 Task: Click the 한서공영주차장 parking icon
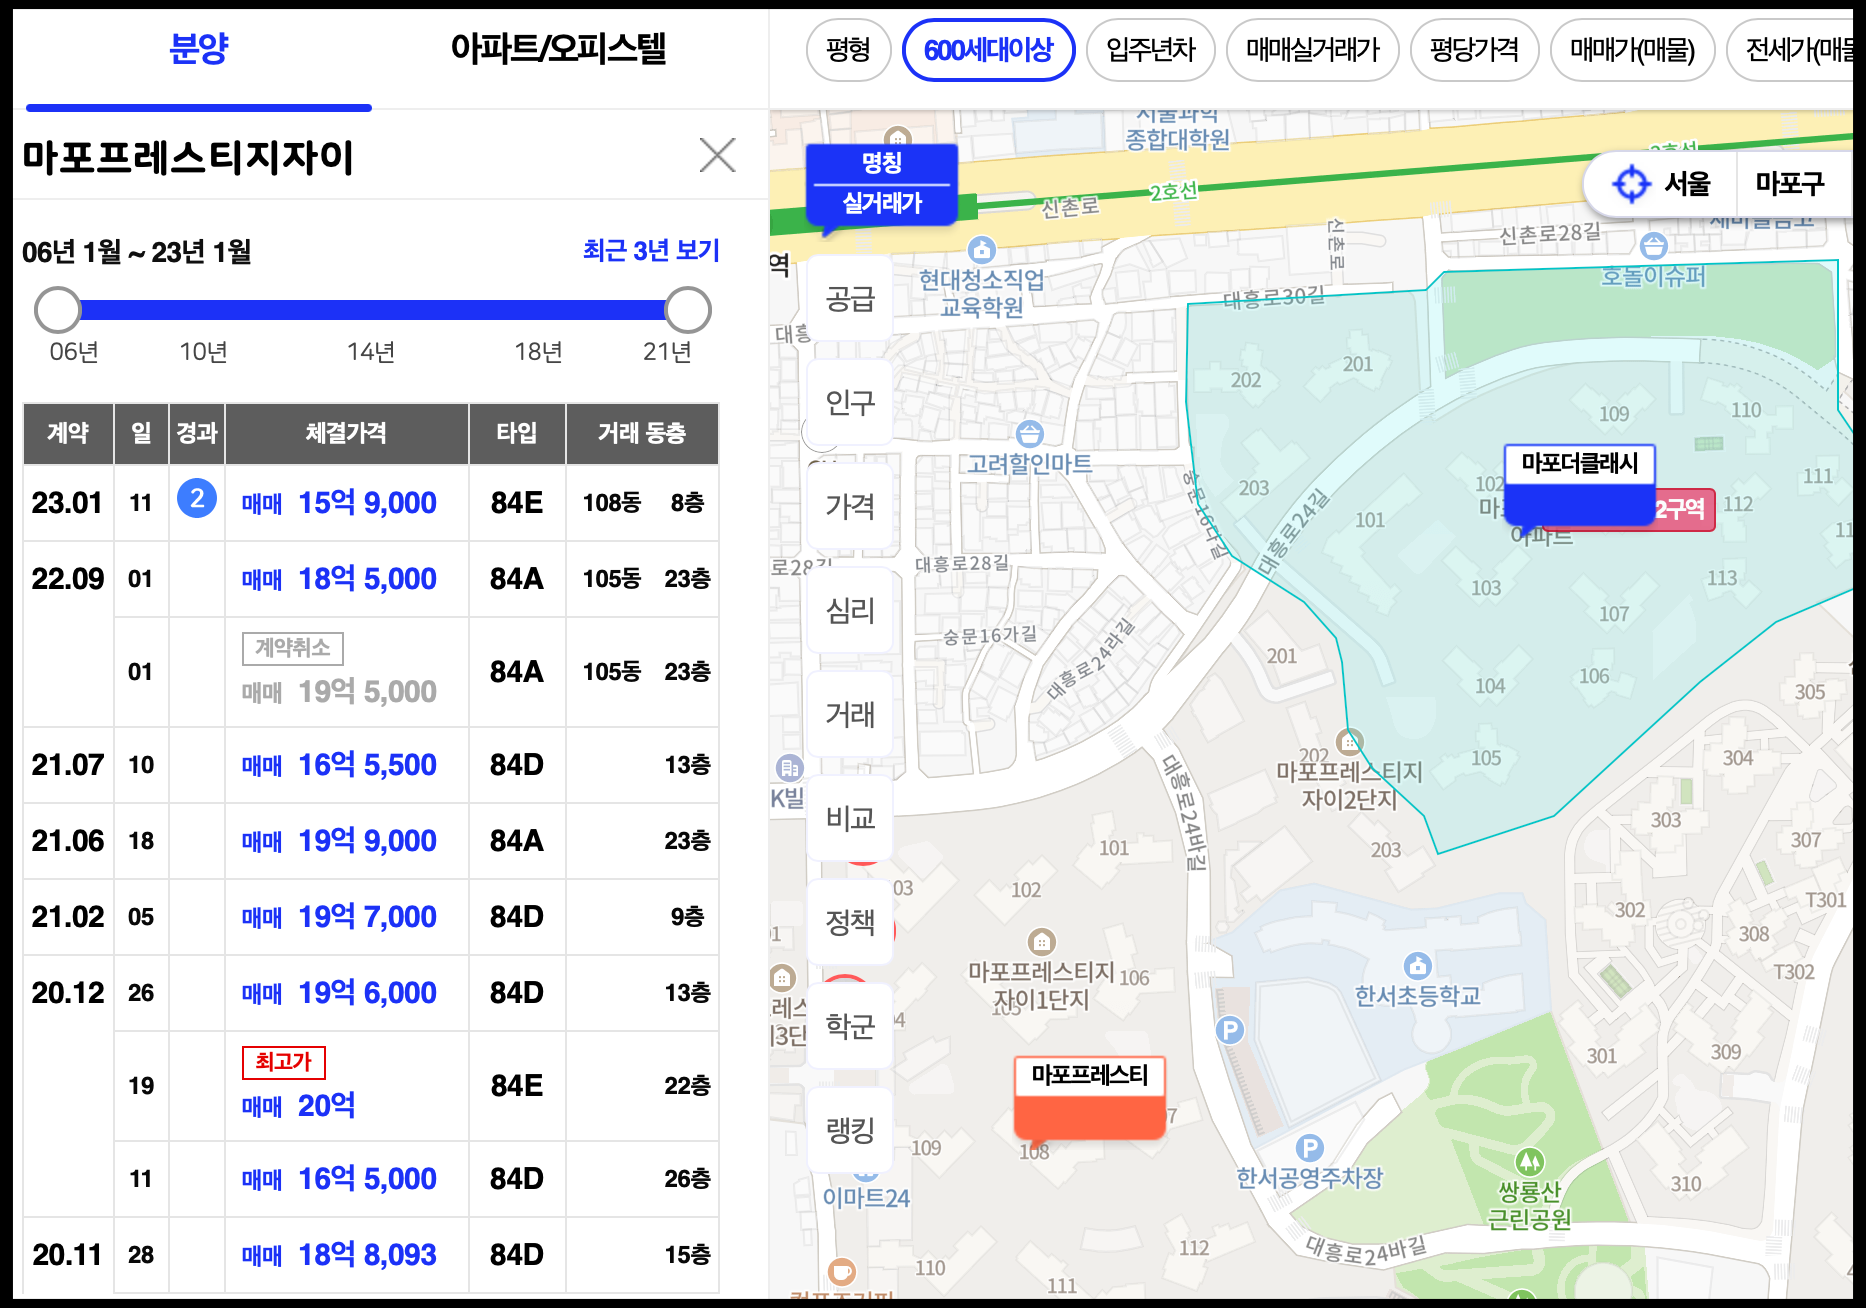(1309, 1148)
